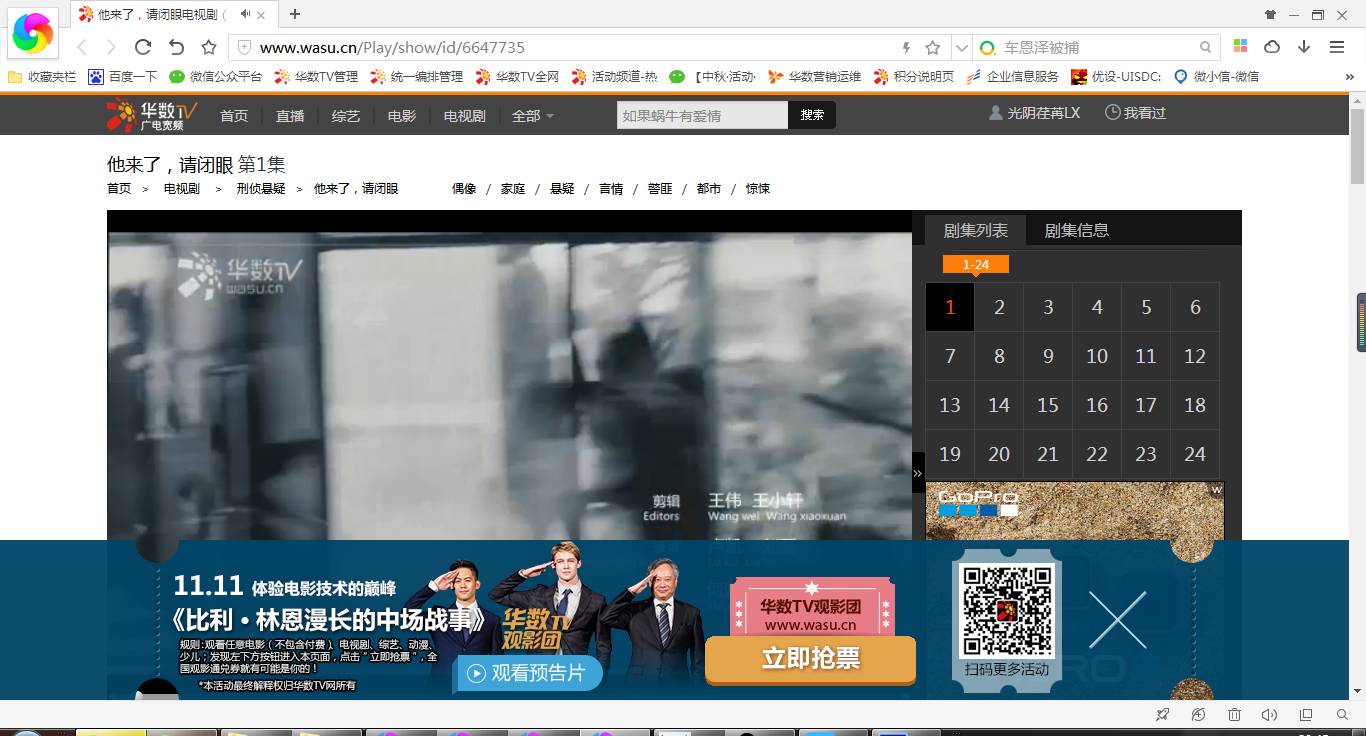Open page search magnifier in bottom status bar
Image resolution: width=1366 pixels, height=736 pixels.
coord(1341,715)
